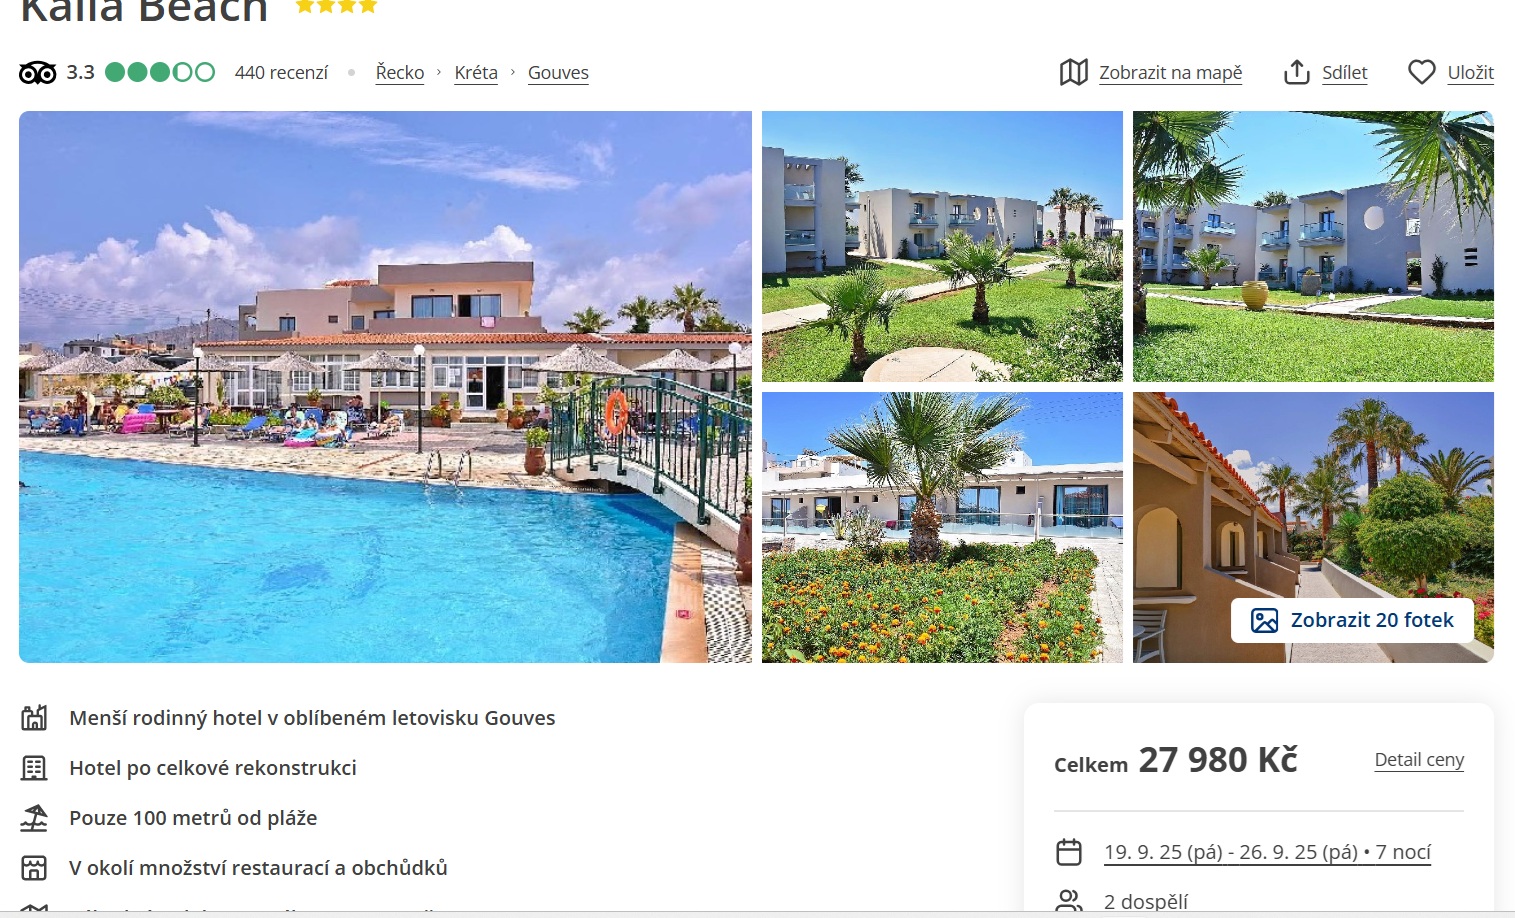Click the people icon beside 2 dospělí
The image size is (1515, 918).
[1069, 902]
